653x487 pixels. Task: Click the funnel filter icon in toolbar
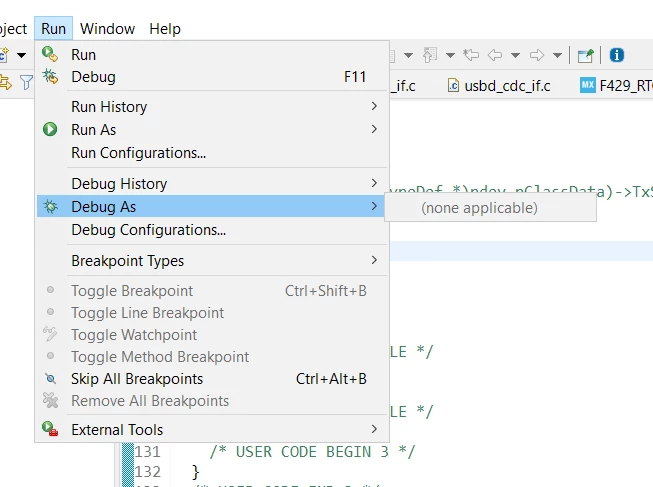(x=26, y=82)
